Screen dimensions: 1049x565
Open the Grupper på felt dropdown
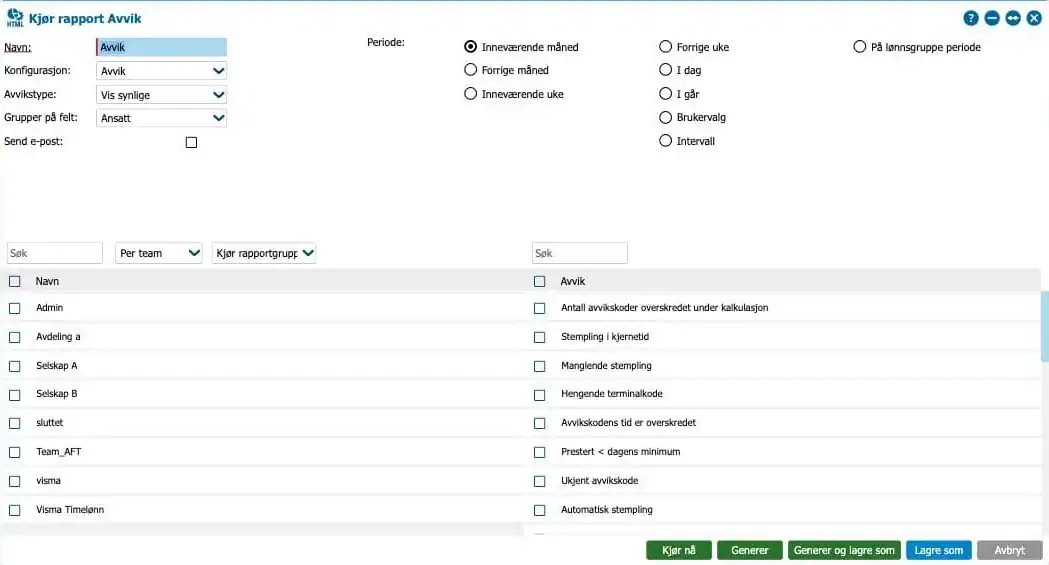[x=161, y=118]
